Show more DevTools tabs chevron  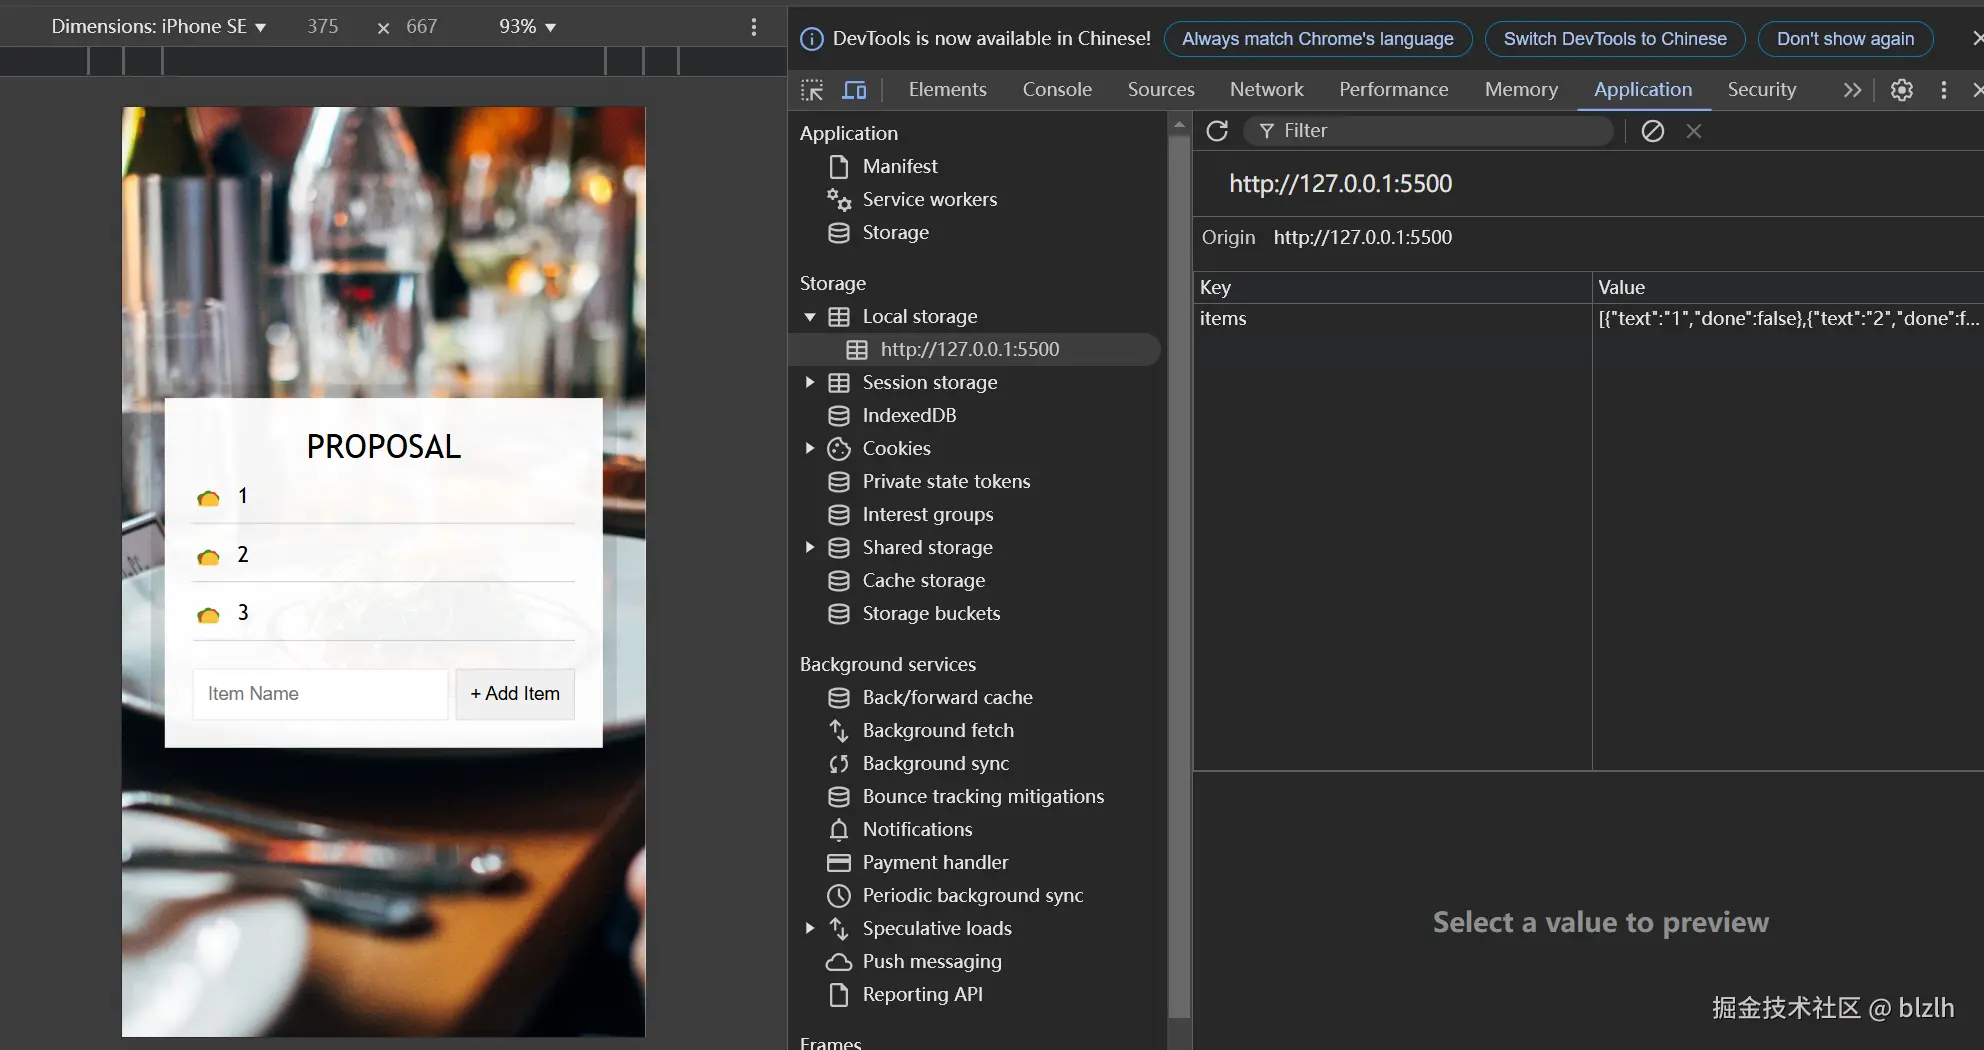pyautogui.click(x=1852, y=90)
